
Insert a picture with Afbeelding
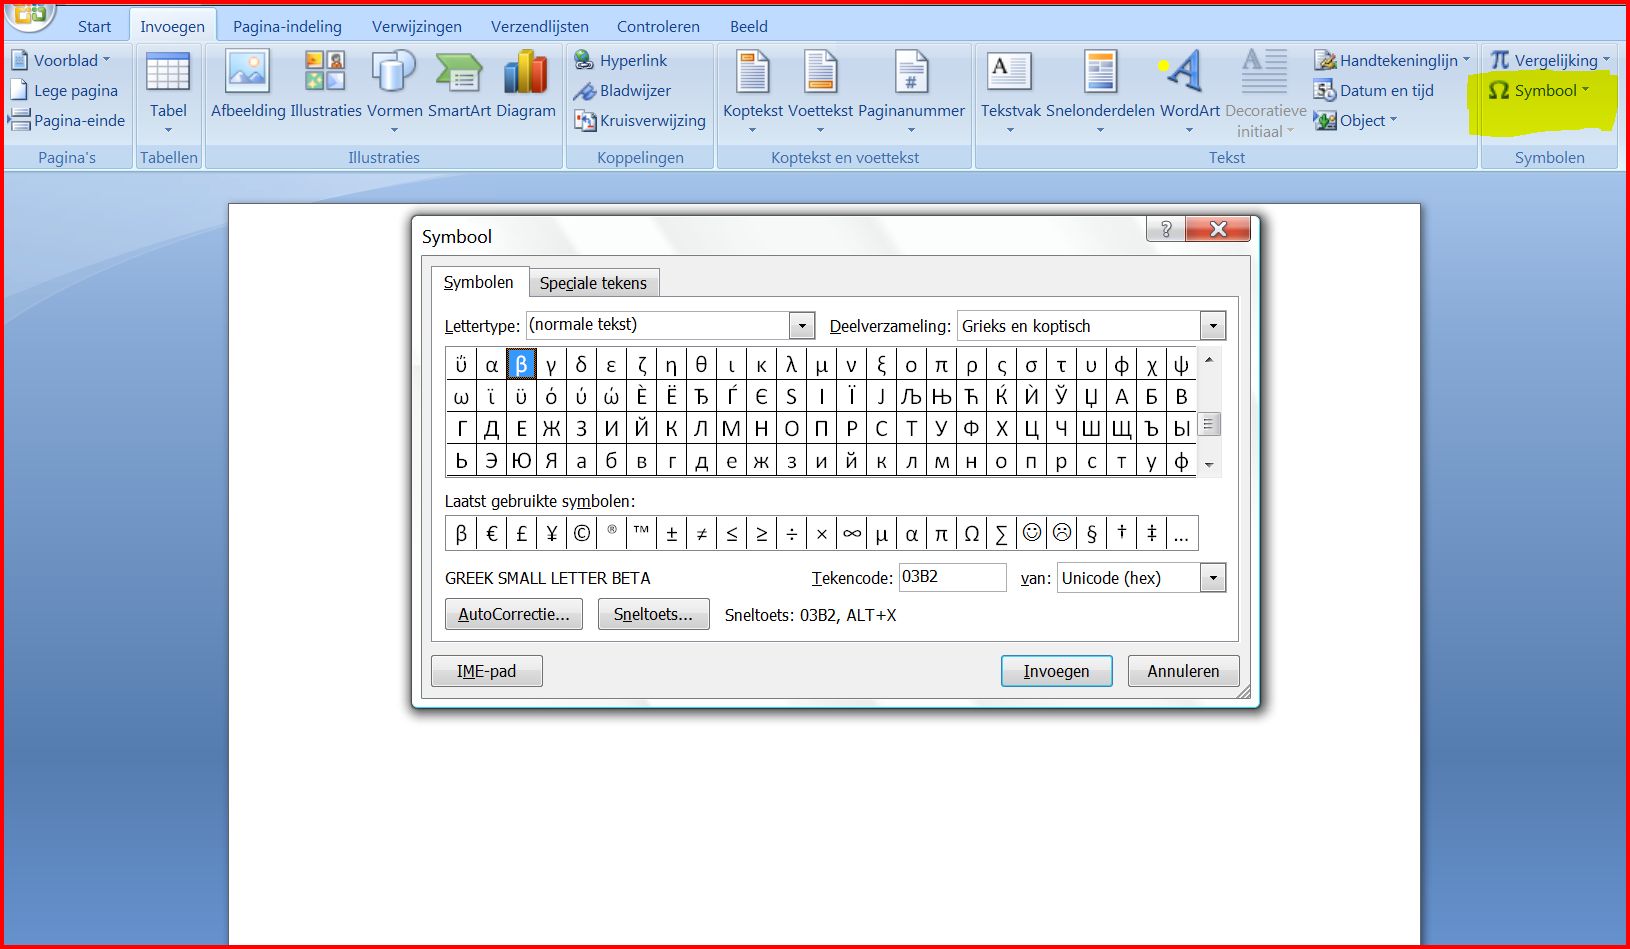(x=248, y=85)
